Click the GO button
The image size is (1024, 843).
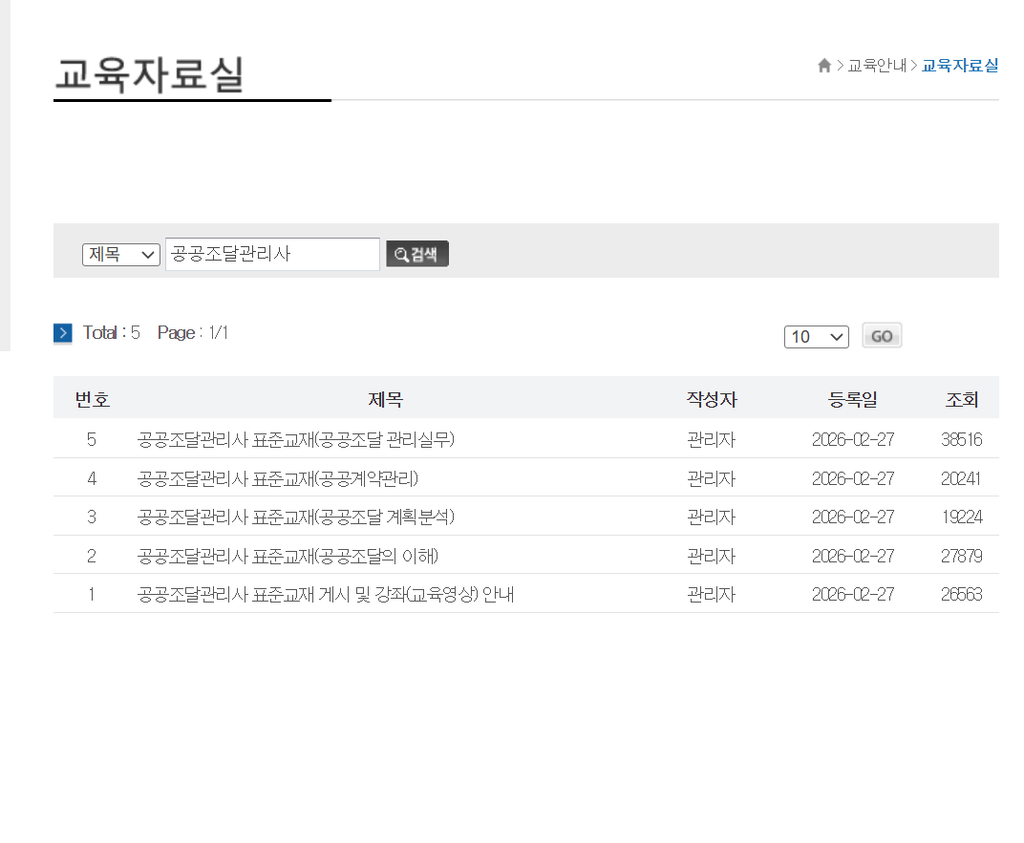click(882, 336)
